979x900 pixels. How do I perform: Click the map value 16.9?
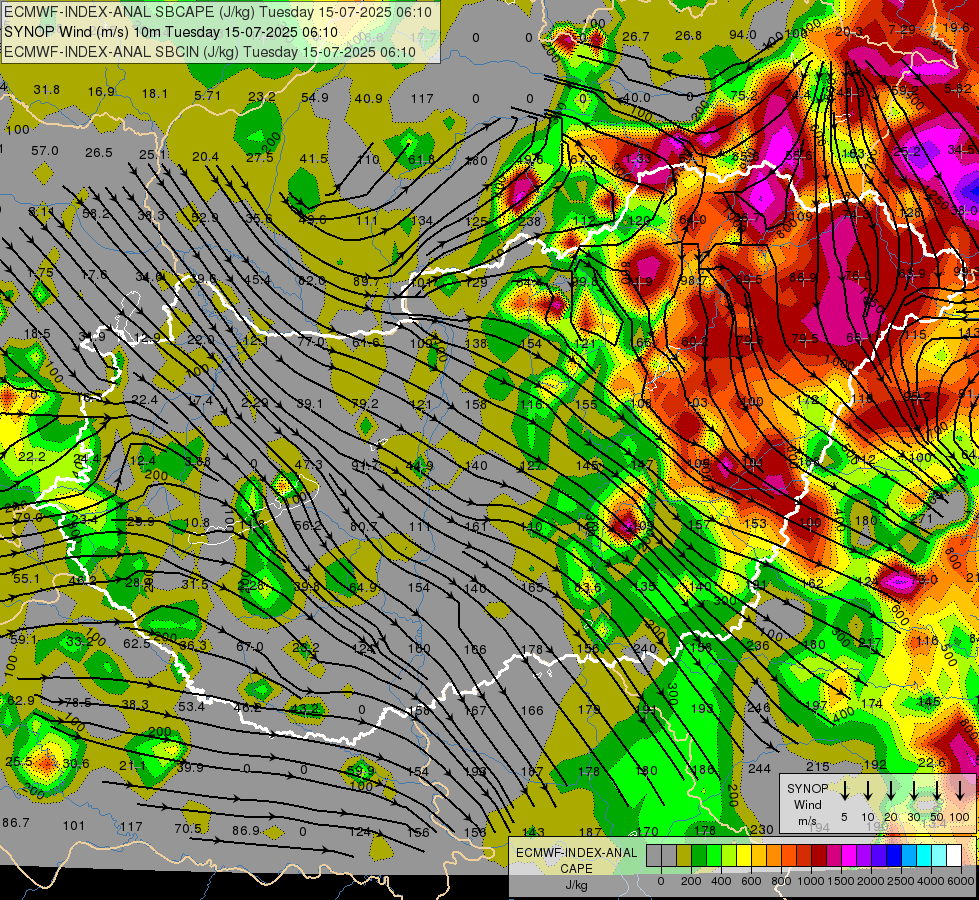click(101, 92)
